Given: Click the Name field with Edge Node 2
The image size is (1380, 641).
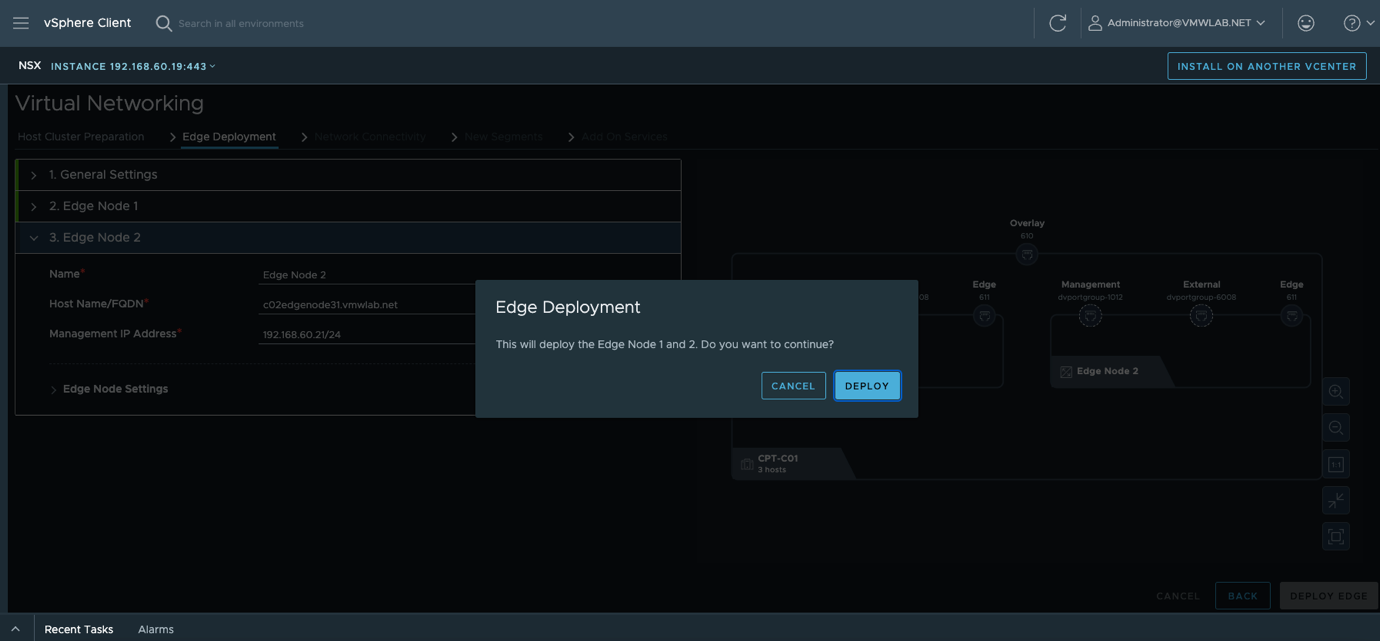Looking at the screenshot, I should pos(367,274).
